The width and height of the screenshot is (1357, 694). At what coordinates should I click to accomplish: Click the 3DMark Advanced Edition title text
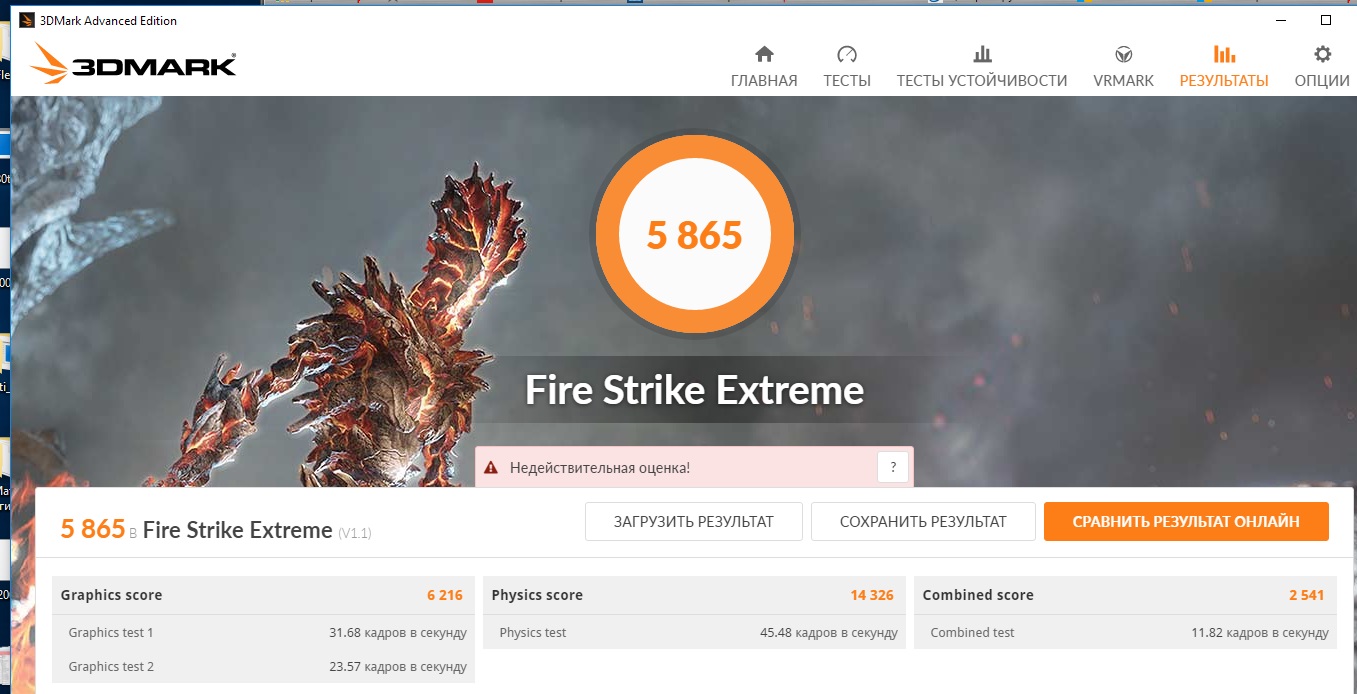click(x=108, y=20)
